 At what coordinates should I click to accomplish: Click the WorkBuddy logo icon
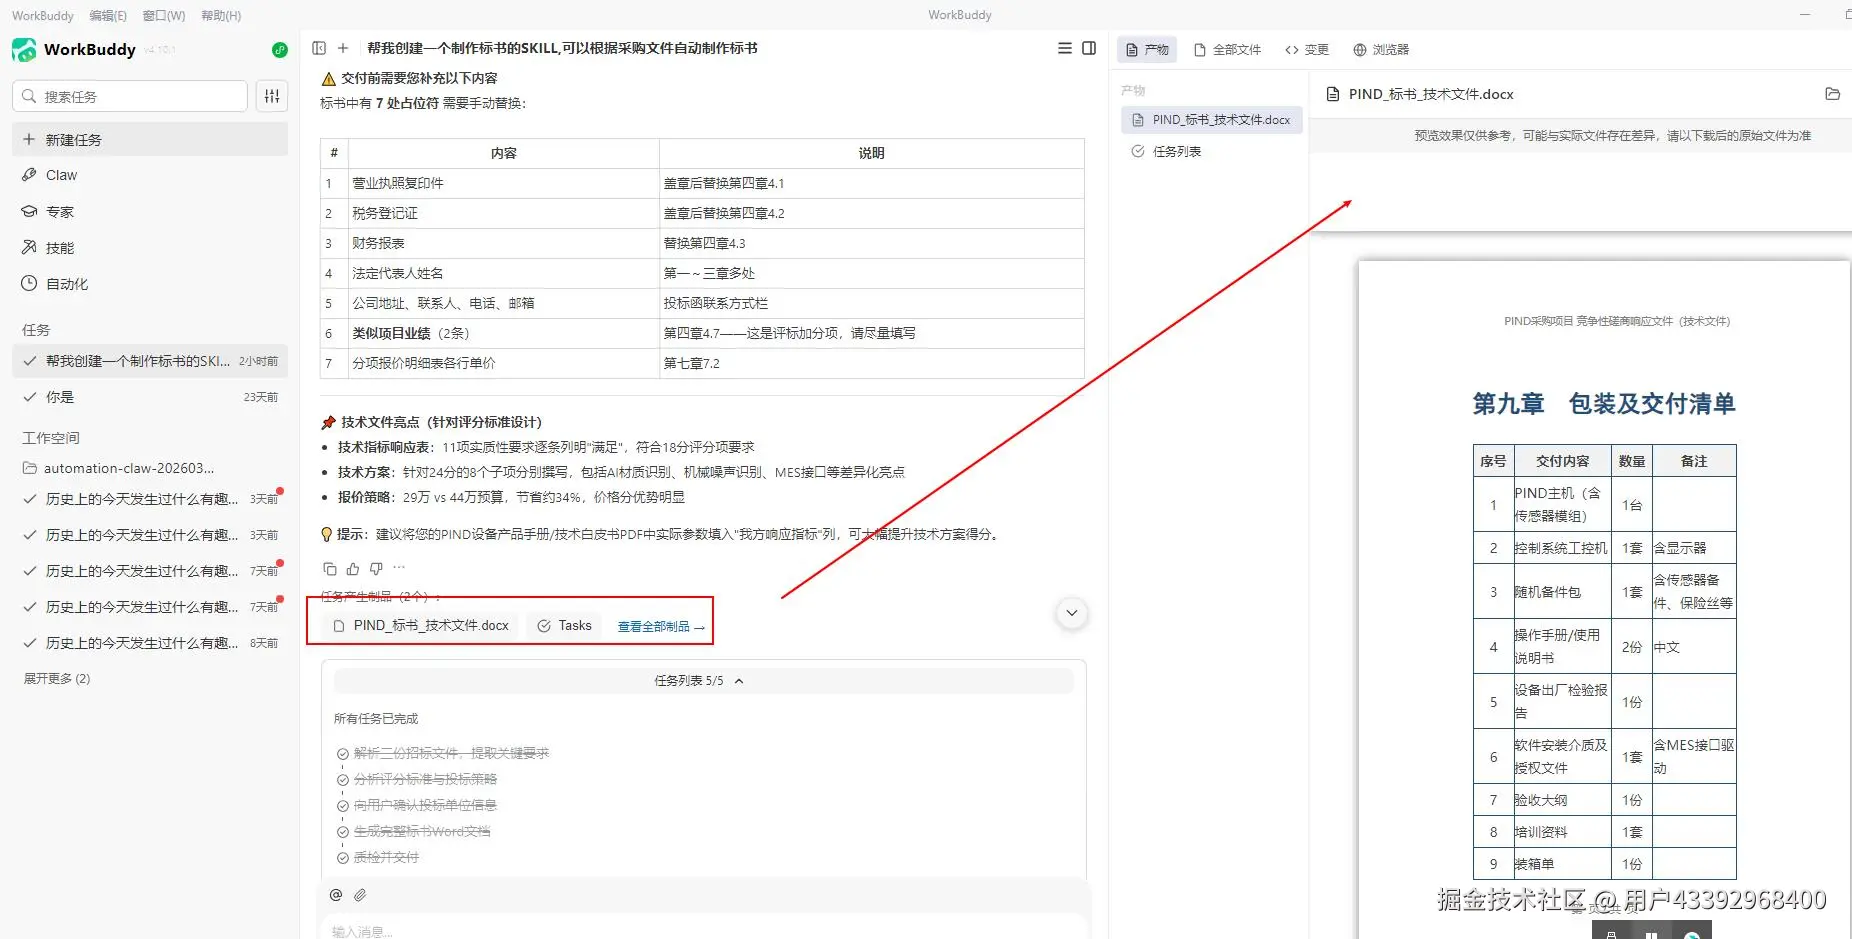(24, 49)
